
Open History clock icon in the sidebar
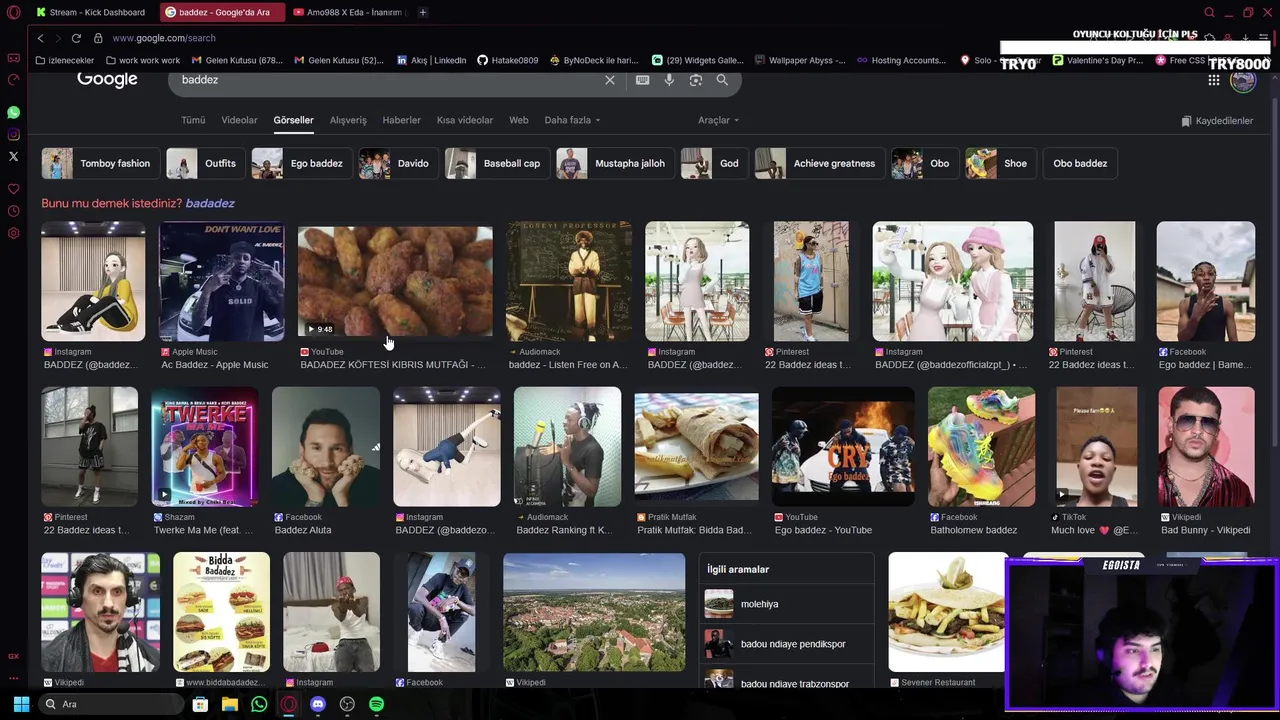[x=13, y=211]
